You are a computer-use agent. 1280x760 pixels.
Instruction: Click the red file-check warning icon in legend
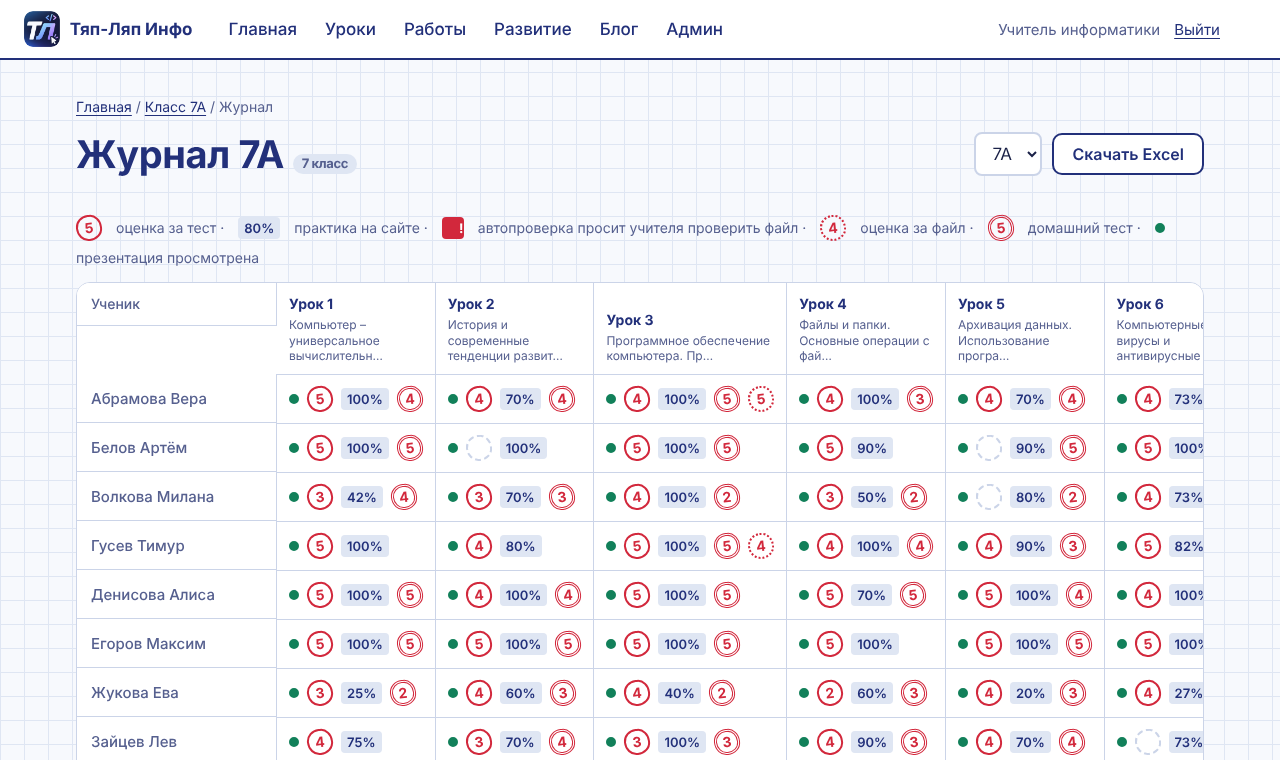pos(453,228)
